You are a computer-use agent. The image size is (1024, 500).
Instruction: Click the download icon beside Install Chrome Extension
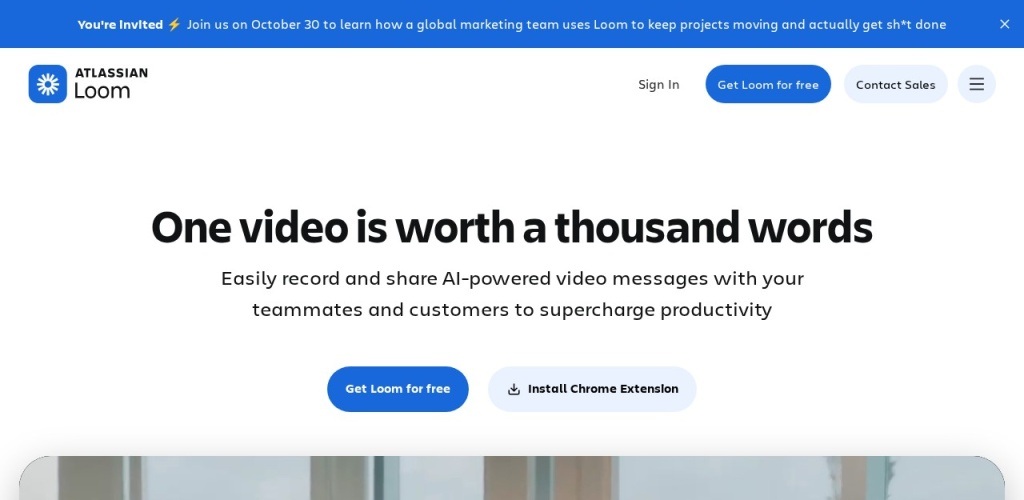click(x=514, y=389)
